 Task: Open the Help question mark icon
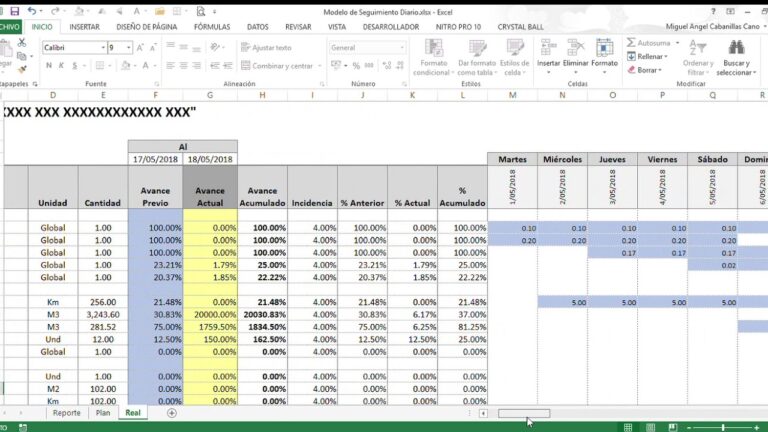point(713,11)
